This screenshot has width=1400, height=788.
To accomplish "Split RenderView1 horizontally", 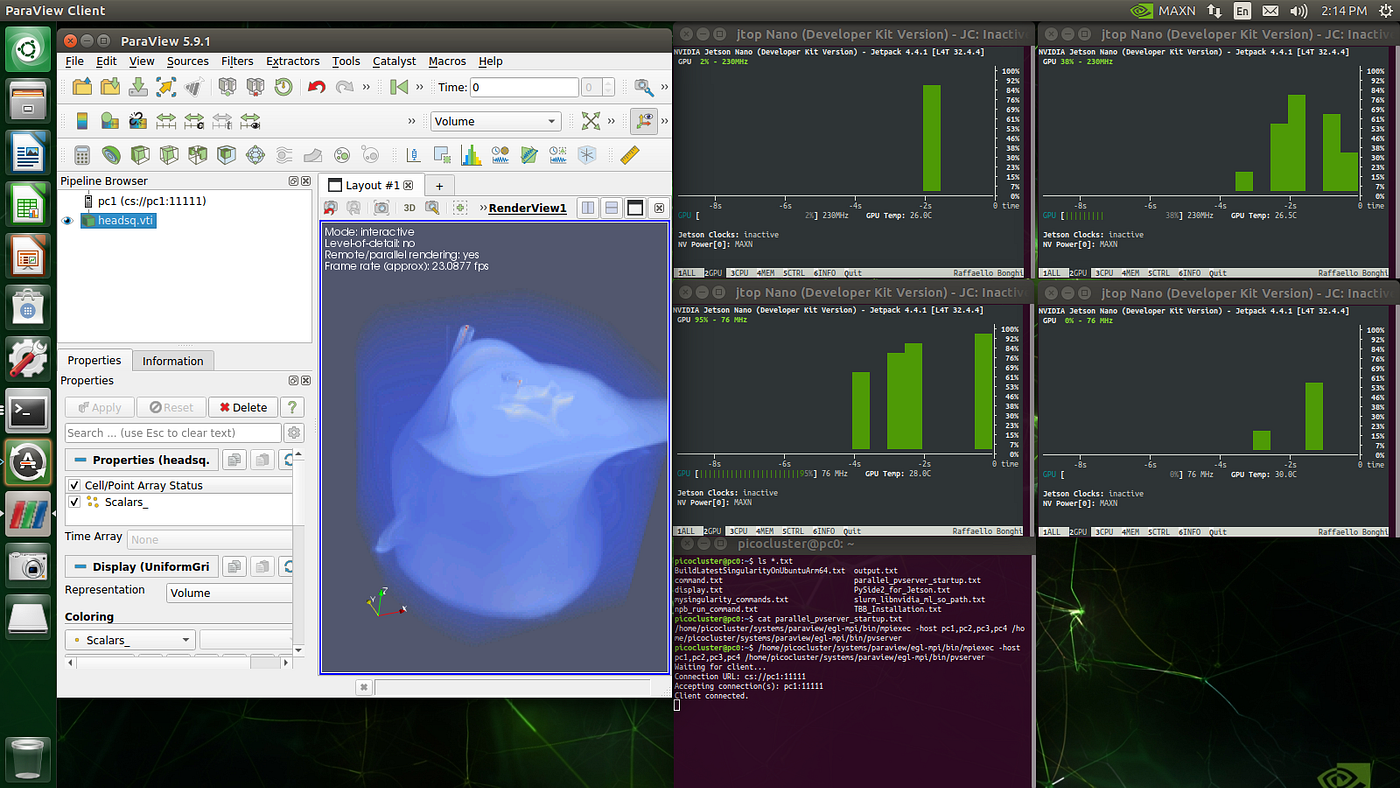I will coord(587,208).
